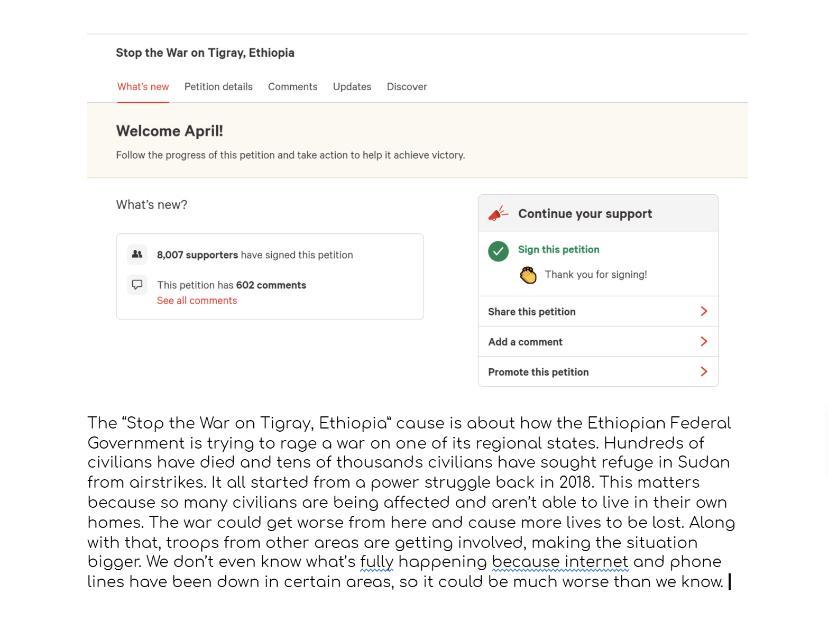
Task: Click the green checkmark signed icon
Action: [x=498, y=251]
